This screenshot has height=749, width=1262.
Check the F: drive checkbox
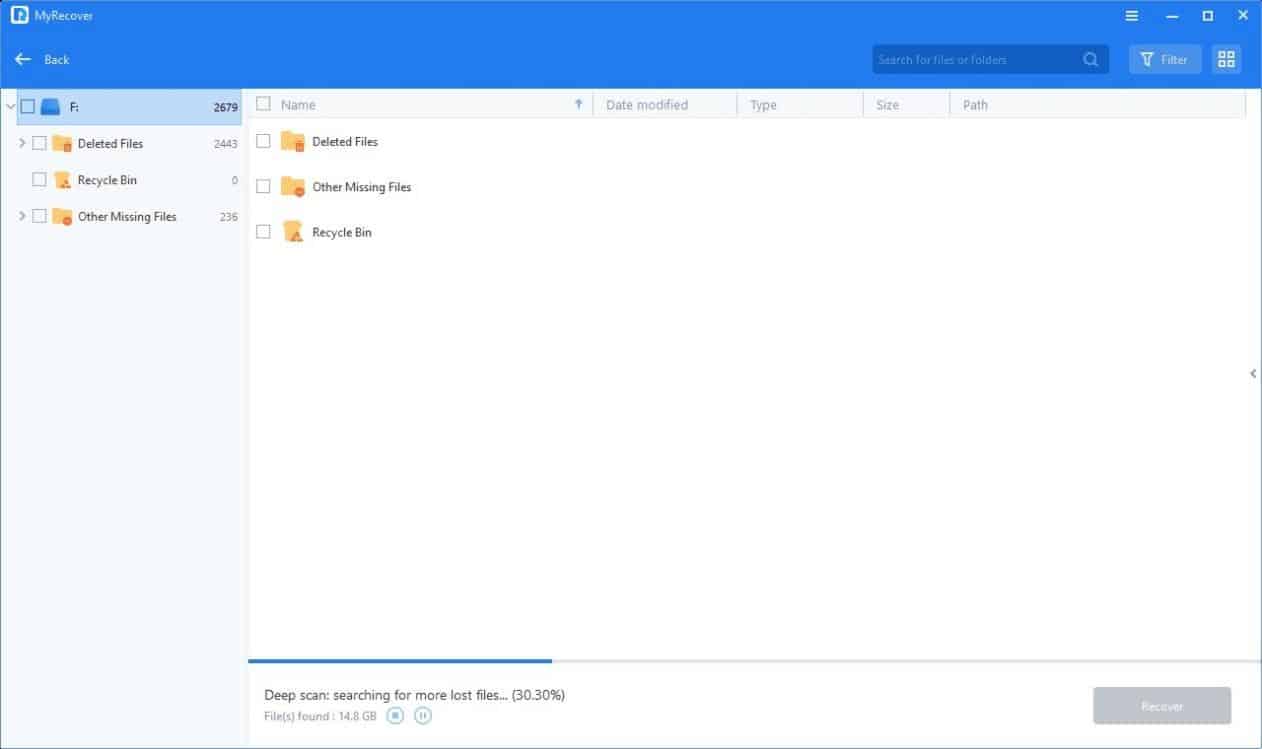coord(28,106)
